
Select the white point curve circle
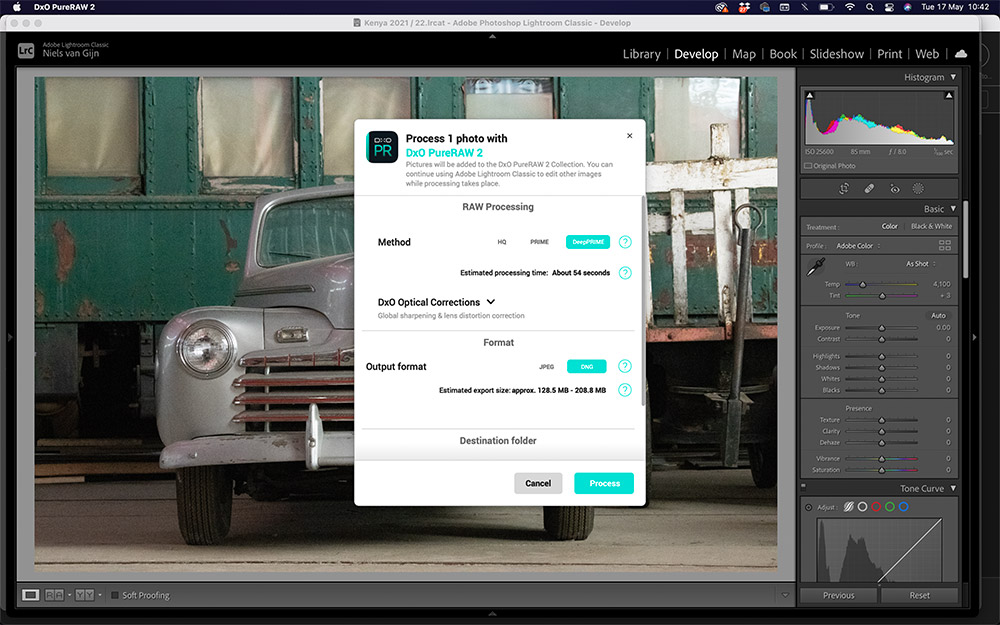pyautogui.click(x=862, y=507)
